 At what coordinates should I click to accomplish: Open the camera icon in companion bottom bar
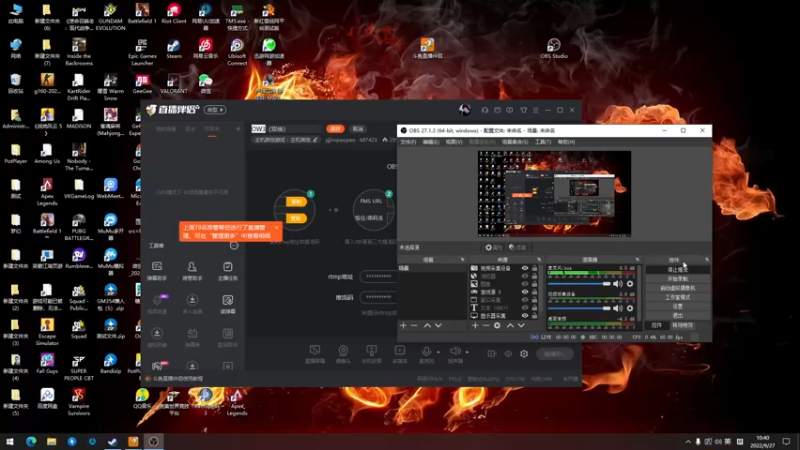click(343, 353)
